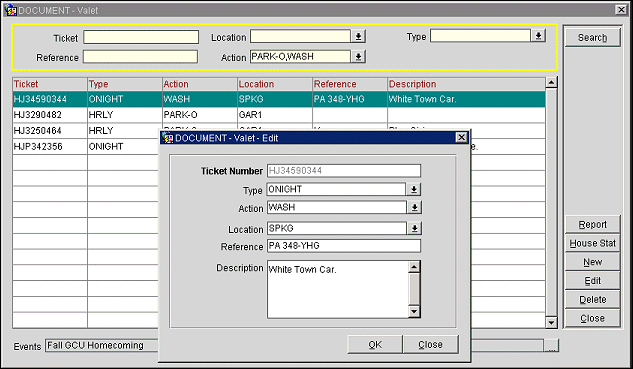Click the Description text area with White Town Car
Screen dimensions: 633x369
(x=338, y=289)
